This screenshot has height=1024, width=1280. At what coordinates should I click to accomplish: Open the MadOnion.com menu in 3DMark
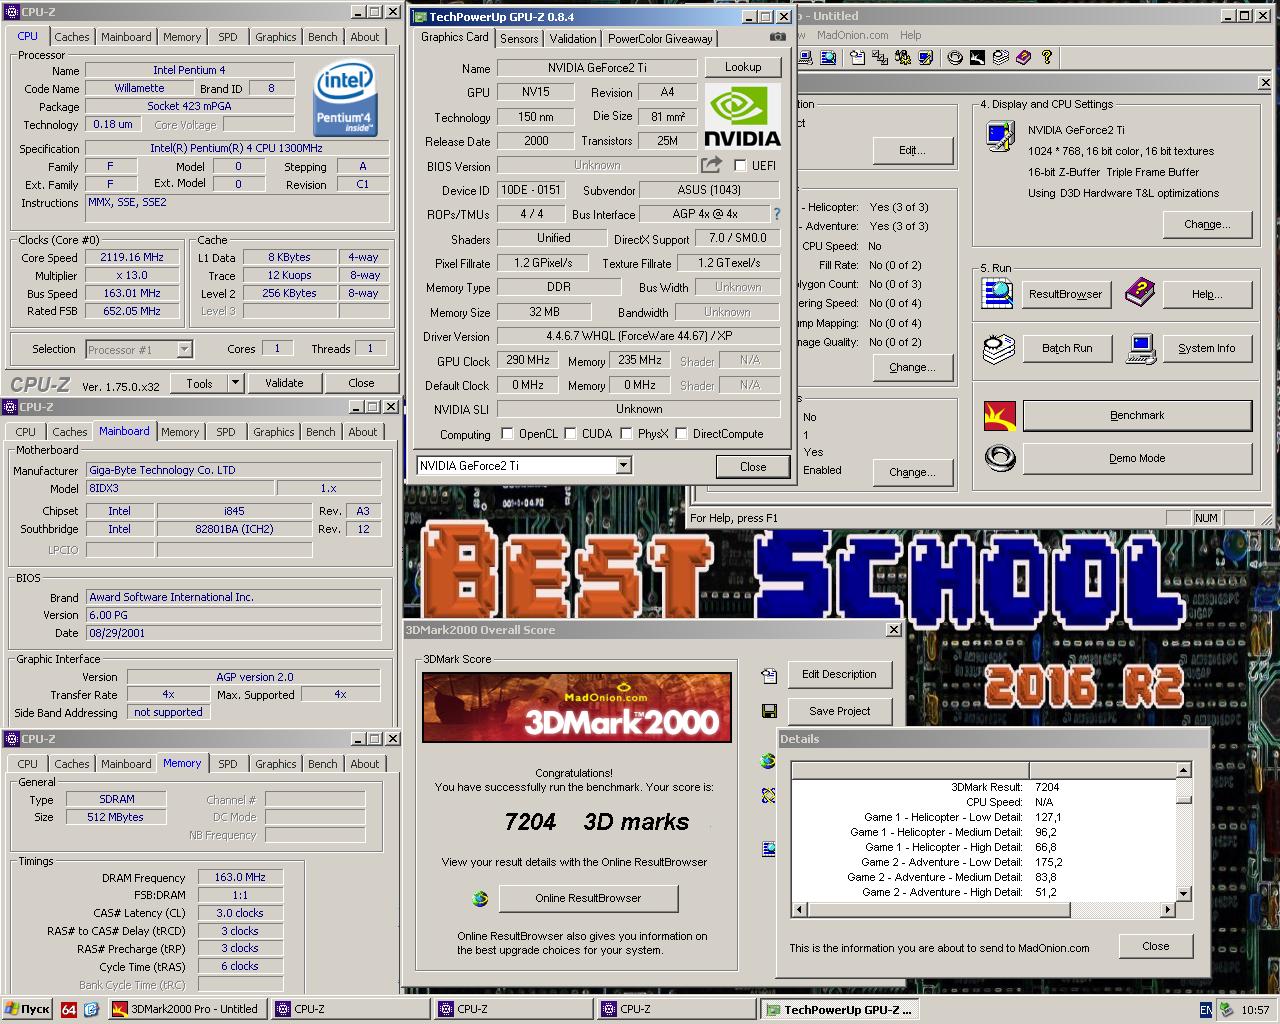pos(852,35)
